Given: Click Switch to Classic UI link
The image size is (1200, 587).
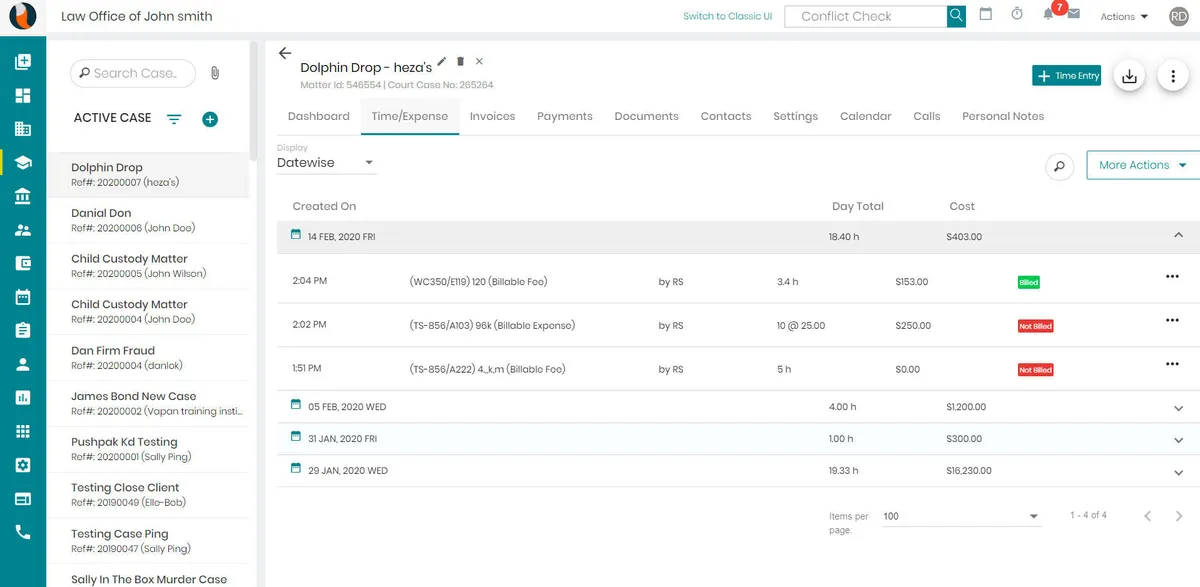Looking at the screenshot, I should (x=727, y=16).
